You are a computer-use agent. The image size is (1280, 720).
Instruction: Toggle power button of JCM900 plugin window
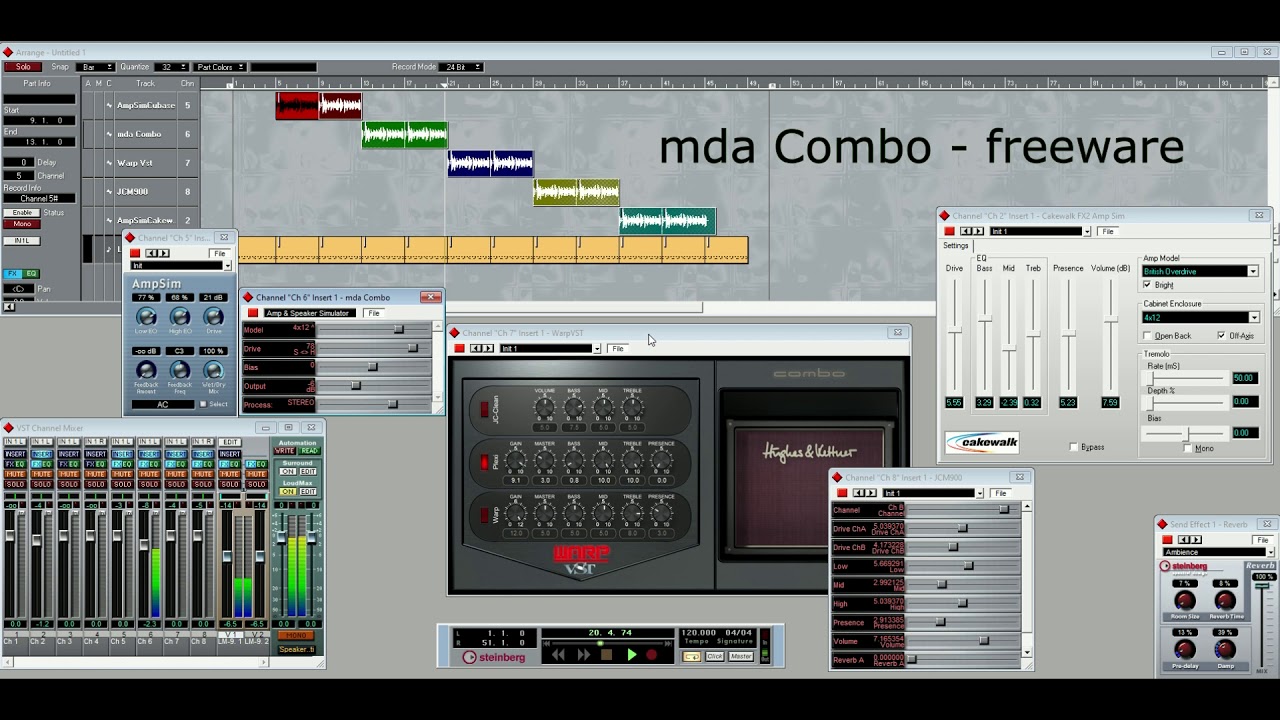tap(842, 493)
